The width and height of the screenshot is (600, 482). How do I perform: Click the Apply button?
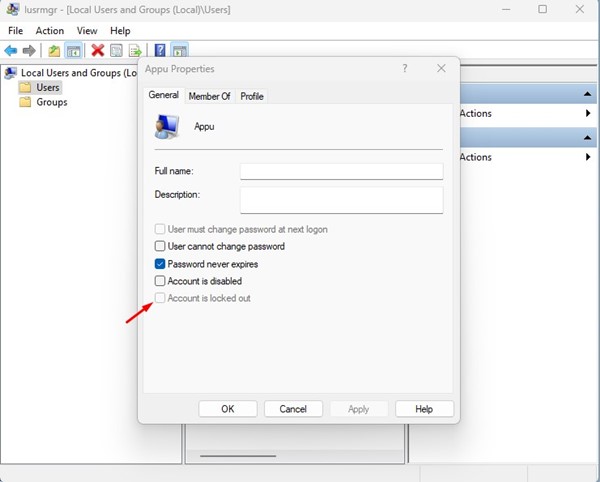click(359, 409)
